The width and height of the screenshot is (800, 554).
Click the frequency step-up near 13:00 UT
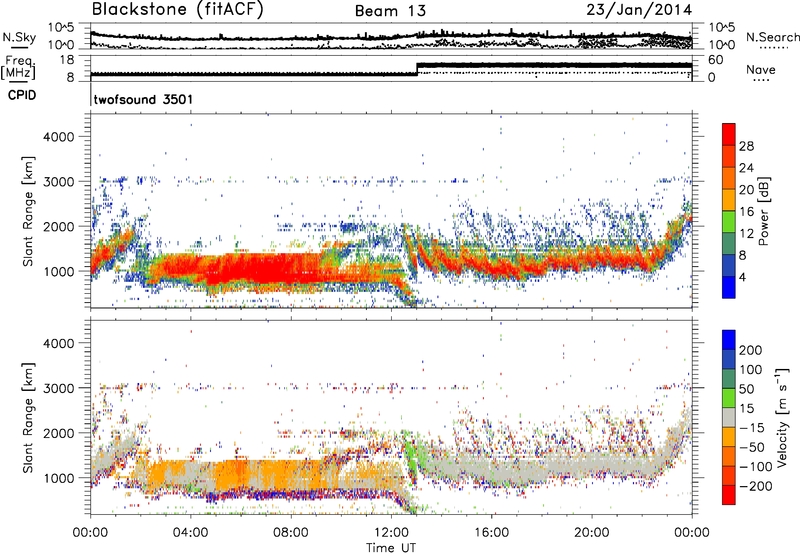pyautogui.click(x=417, y=69)
